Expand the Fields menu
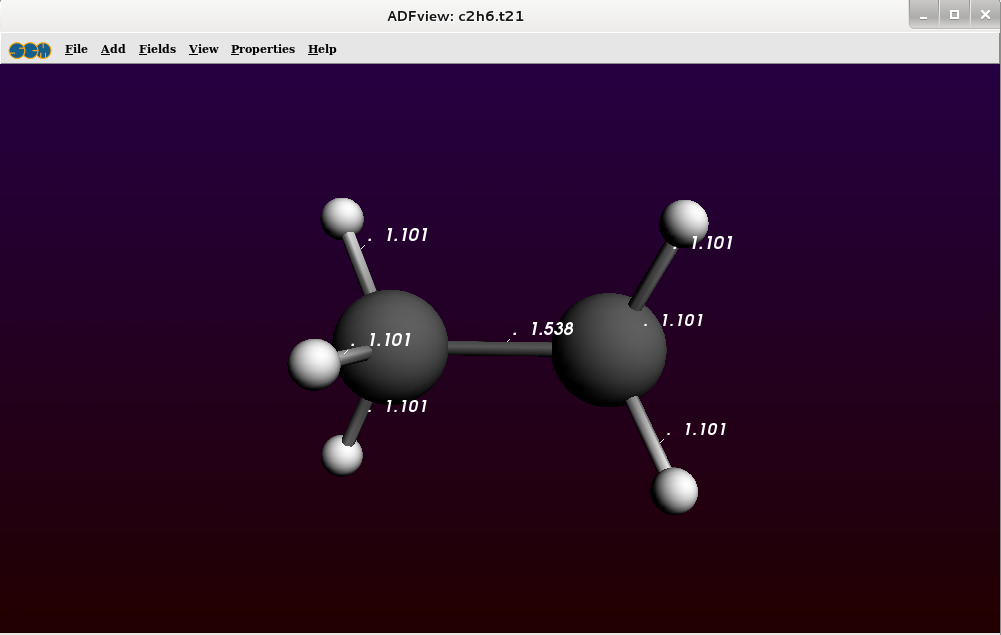The height and width of the screenshot is (635, 1001). pos(157,49)
